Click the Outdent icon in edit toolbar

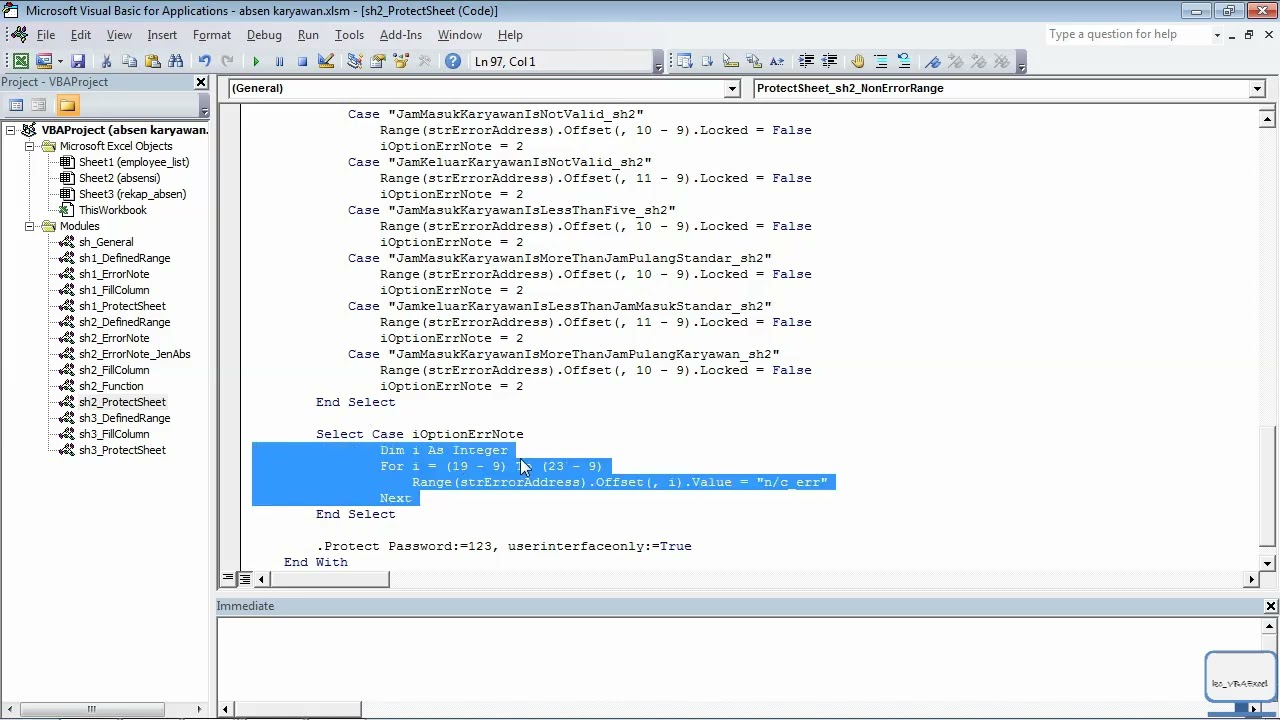pyautogui.click(x=829, y=61)
